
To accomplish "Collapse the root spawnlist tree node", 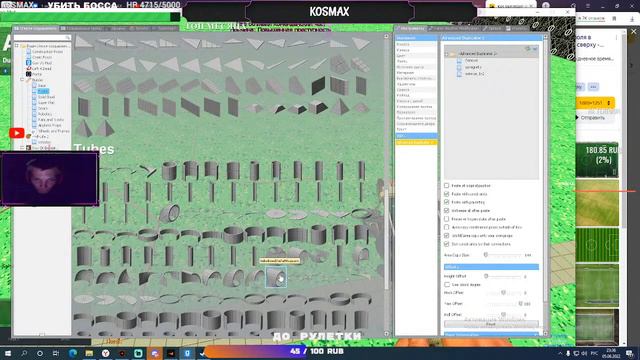I will [17, 46].
